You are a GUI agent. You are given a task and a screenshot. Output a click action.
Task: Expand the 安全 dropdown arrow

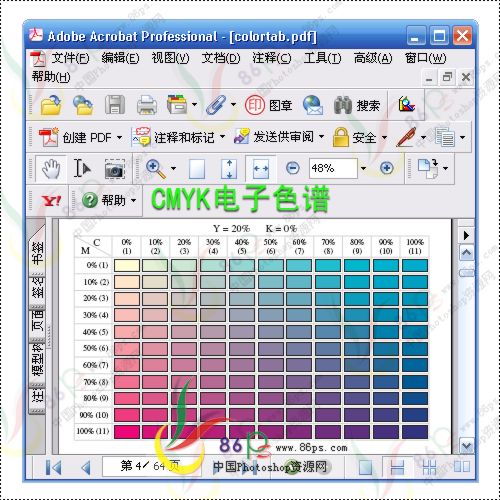pos(384,137)
